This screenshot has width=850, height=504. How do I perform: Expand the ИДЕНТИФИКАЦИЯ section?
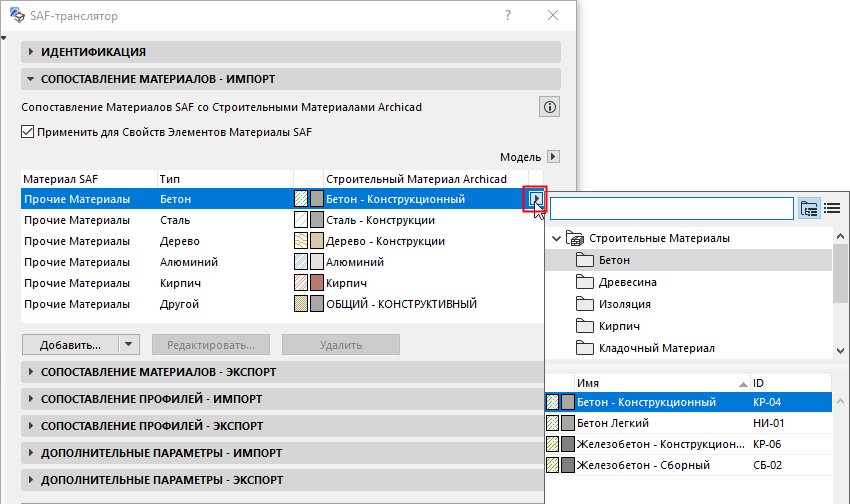[x=31, y=52]
